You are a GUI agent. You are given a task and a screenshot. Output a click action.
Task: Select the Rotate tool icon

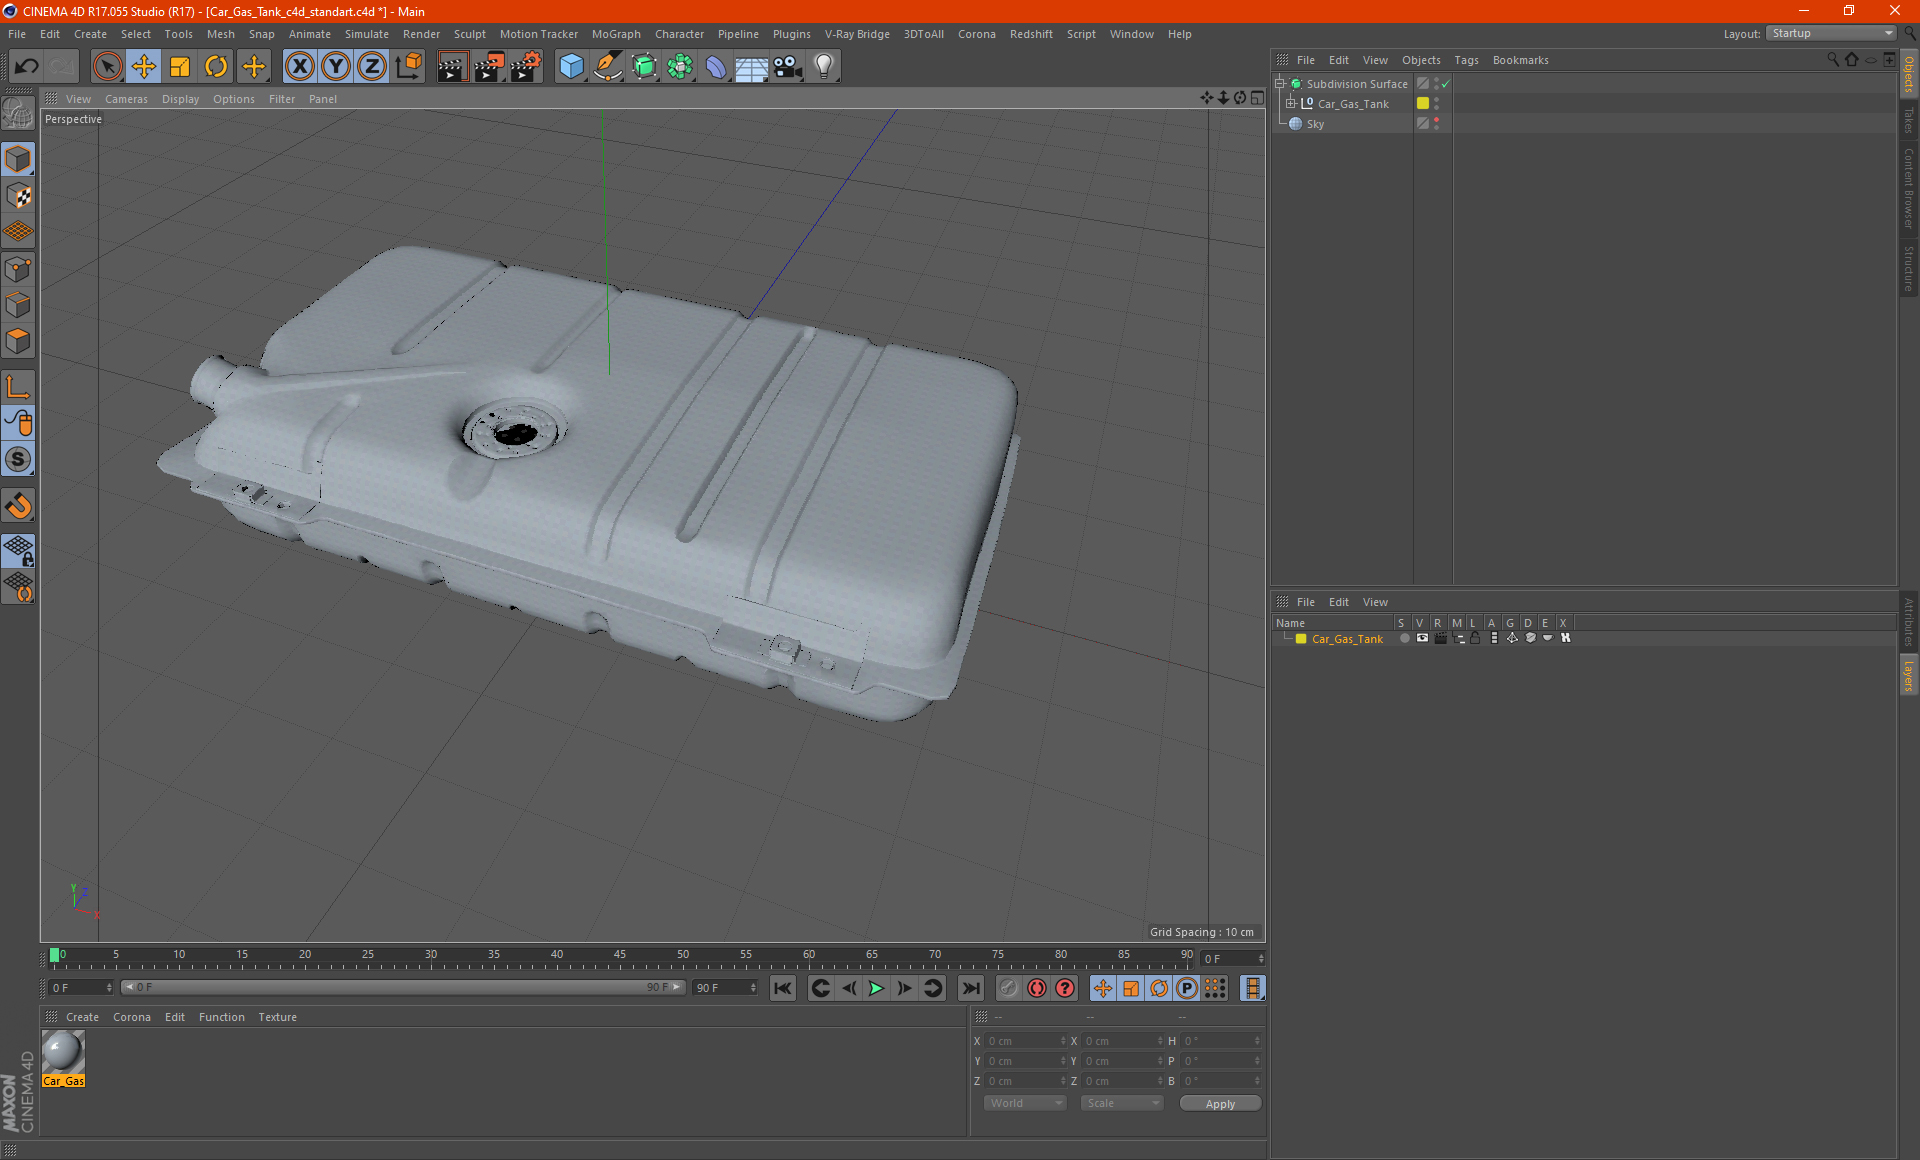coord(216,67)
